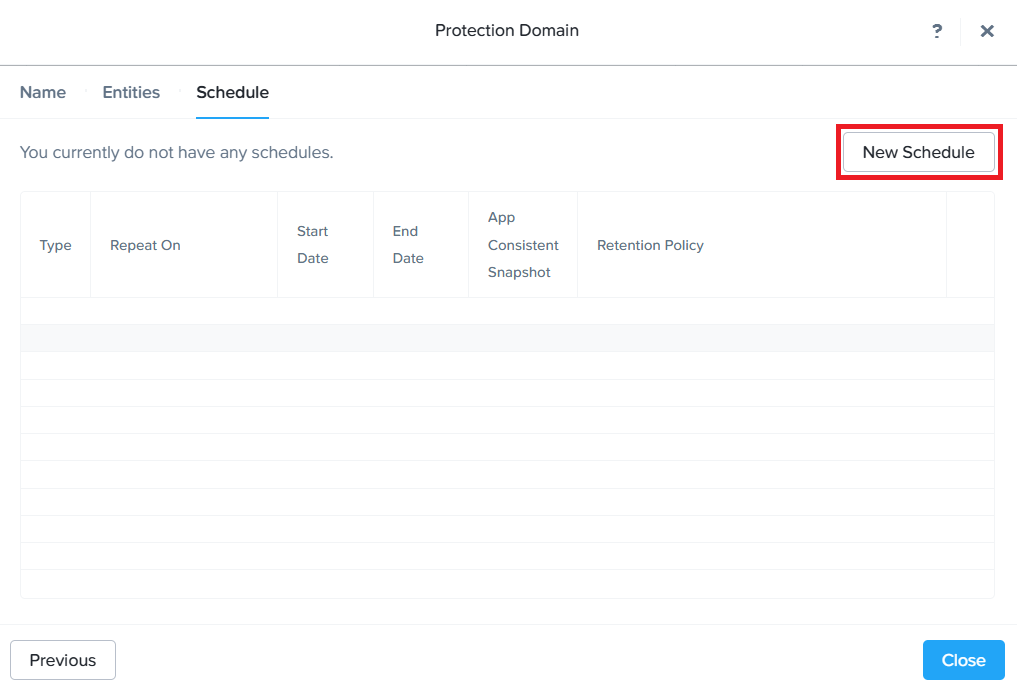1017x693 pixels.
Task: Go to the Entities tab
Action: point(131,92)
